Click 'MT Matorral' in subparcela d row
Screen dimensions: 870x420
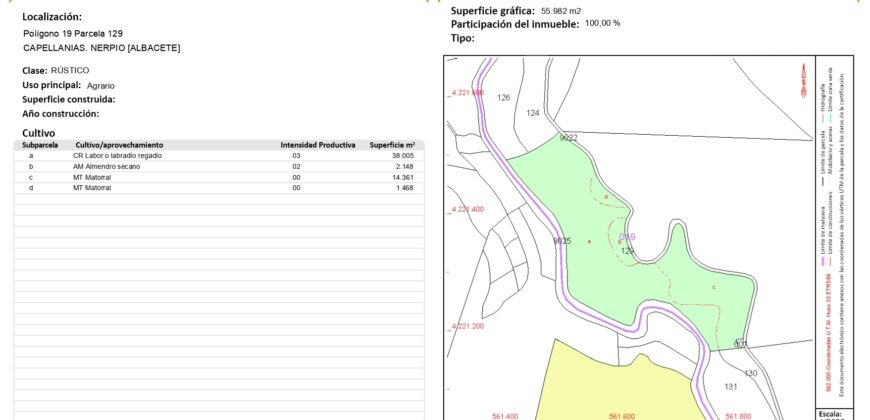tap(92, 188)
